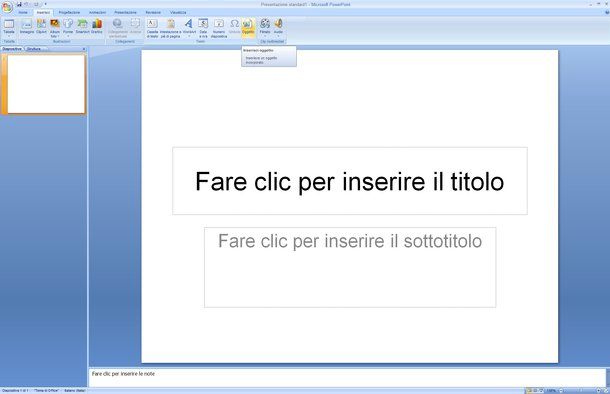Open the quick access toolbar customize arrow
The width and height of the screenshot is (610, 394).
[x=46, y=4]
